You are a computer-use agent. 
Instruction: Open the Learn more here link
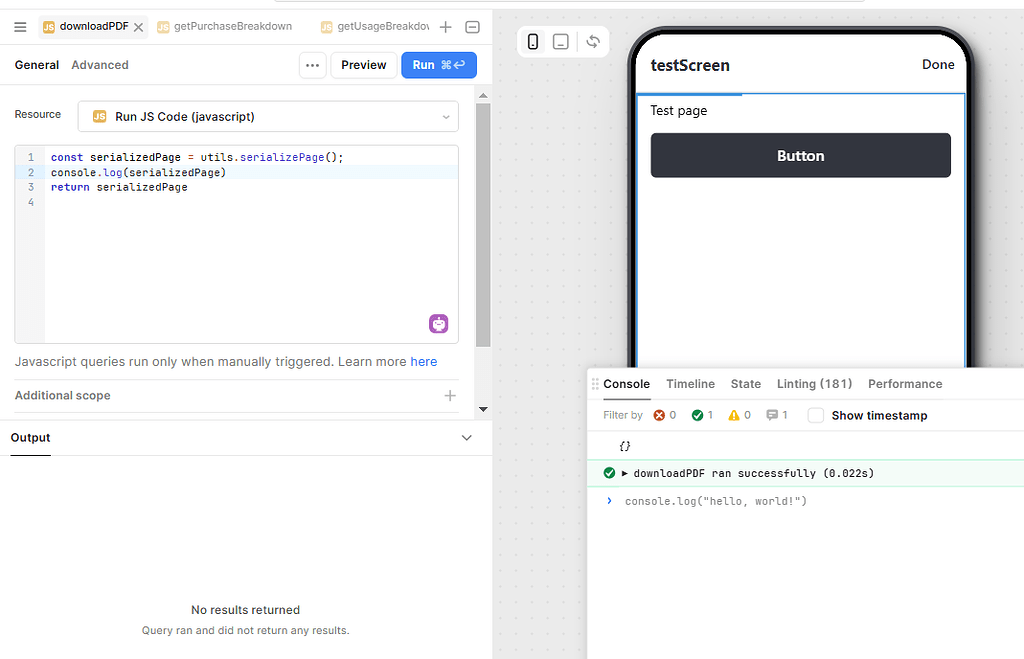coord(423,361)
